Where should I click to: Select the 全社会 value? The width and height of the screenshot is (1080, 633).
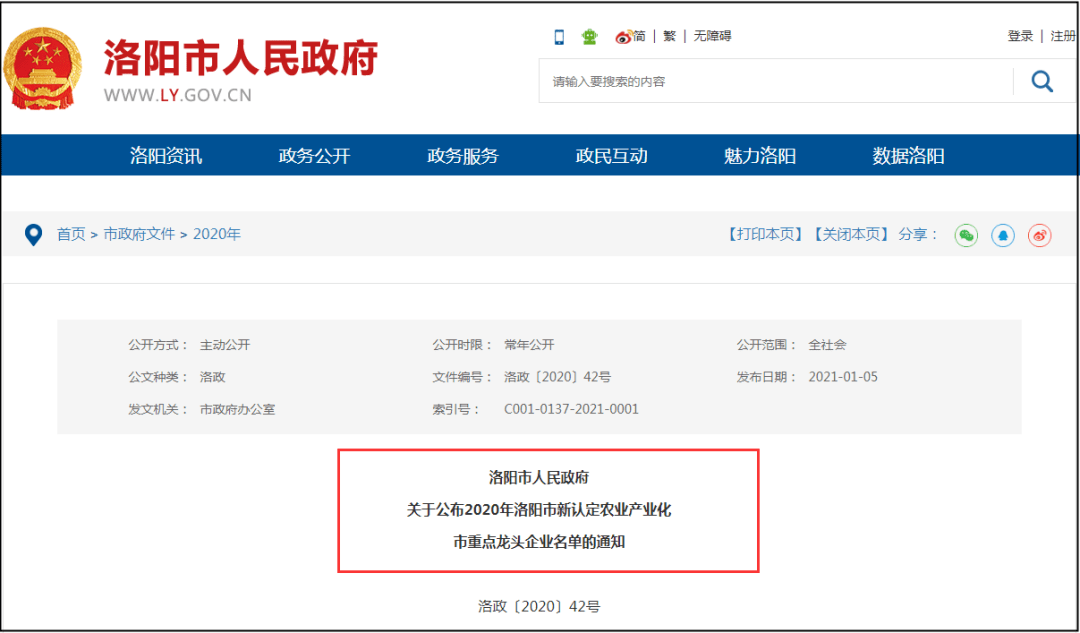(x=827, y=344)
